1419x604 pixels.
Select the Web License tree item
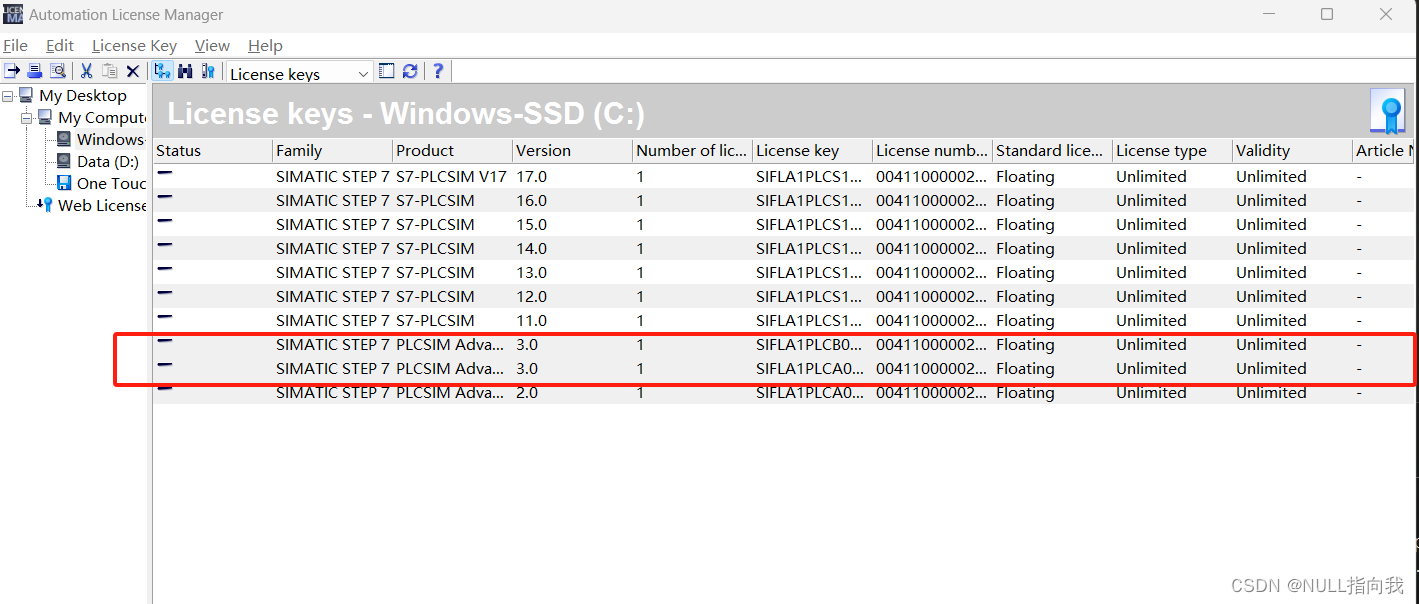pos(102,205)
